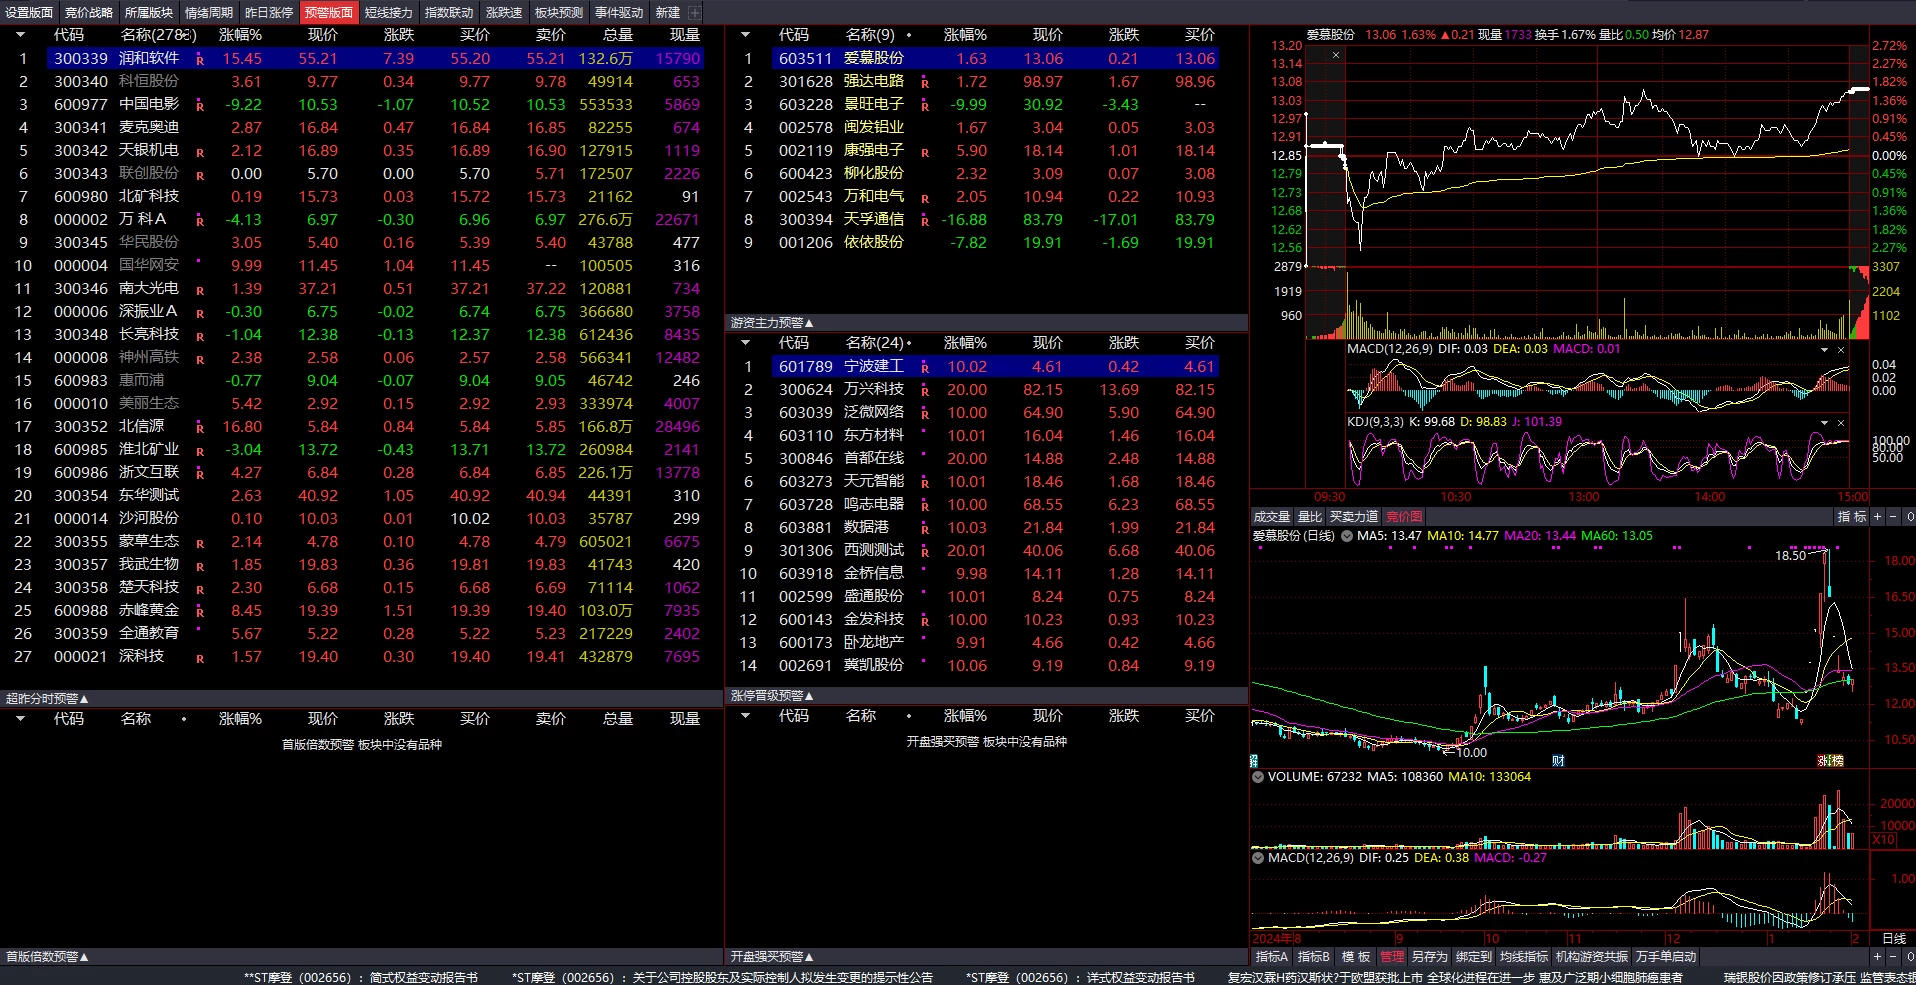Screen dimensions: 1916x985
Task: Click the 绑定到 button
Action: (x=1474, y=957)
